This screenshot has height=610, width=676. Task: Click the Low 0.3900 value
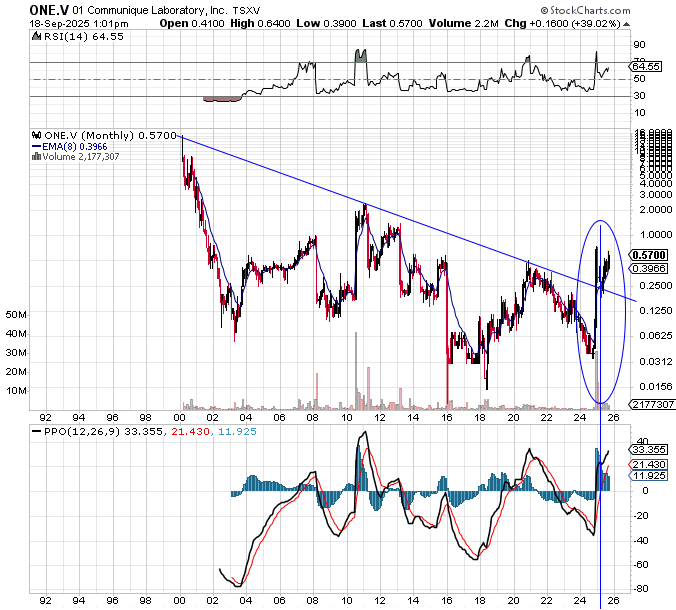326,24
